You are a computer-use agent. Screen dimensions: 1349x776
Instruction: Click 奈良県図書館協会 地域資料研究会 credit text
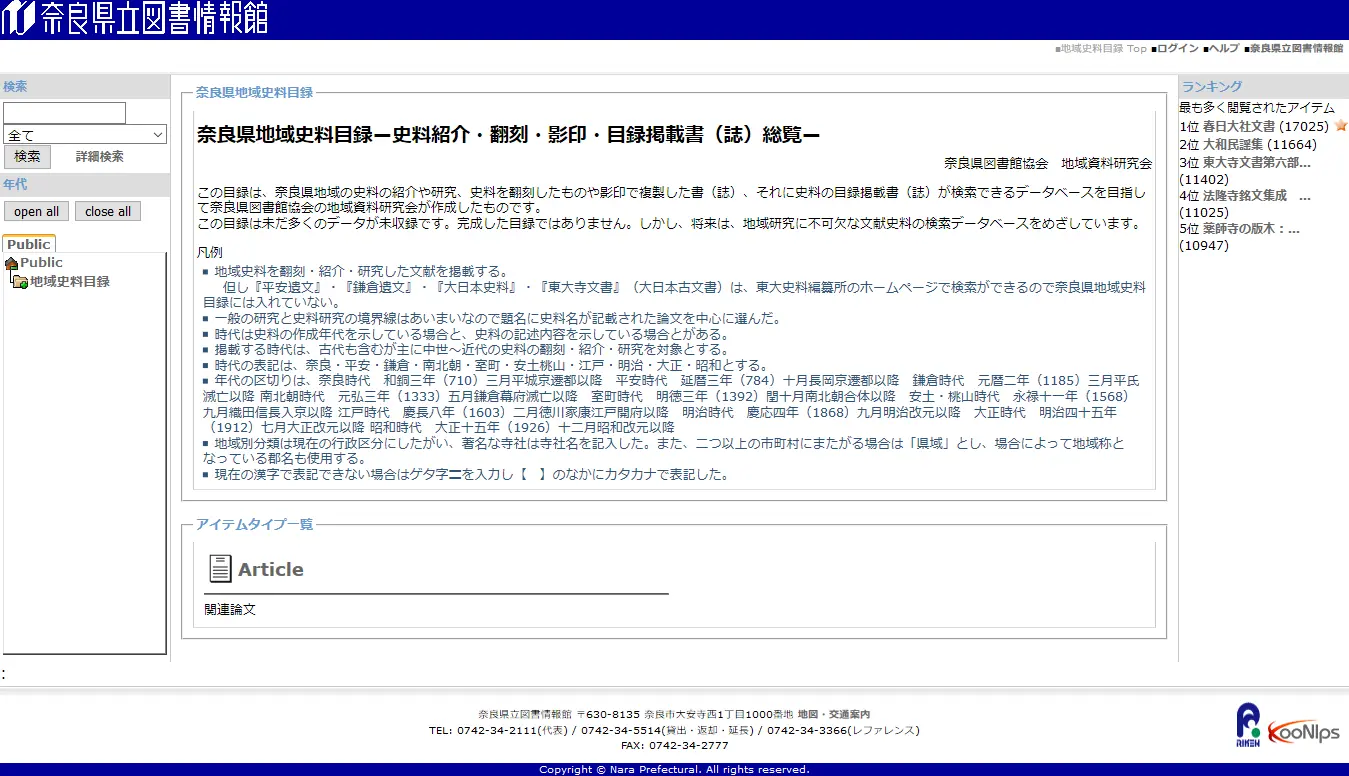[x=1048, y=163]
